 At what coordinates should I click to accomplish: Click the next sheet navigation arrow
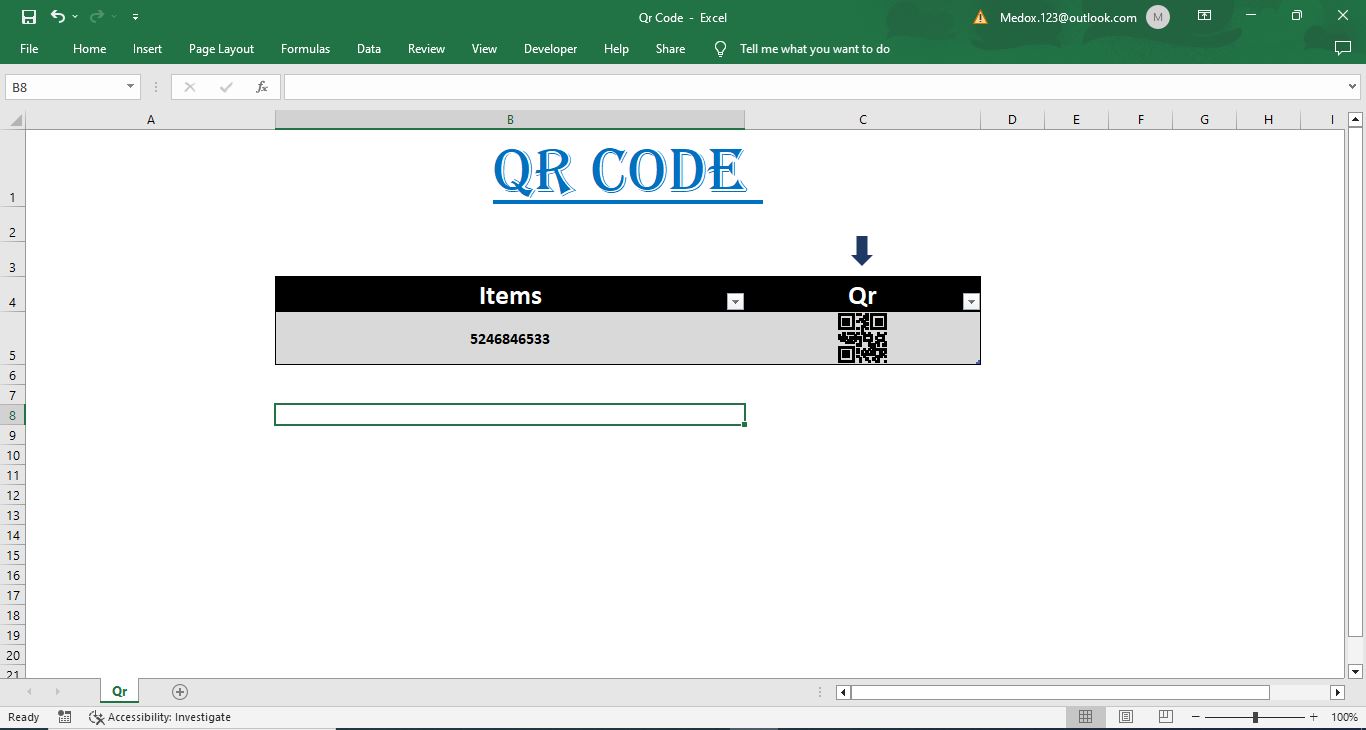pos(57,691)
